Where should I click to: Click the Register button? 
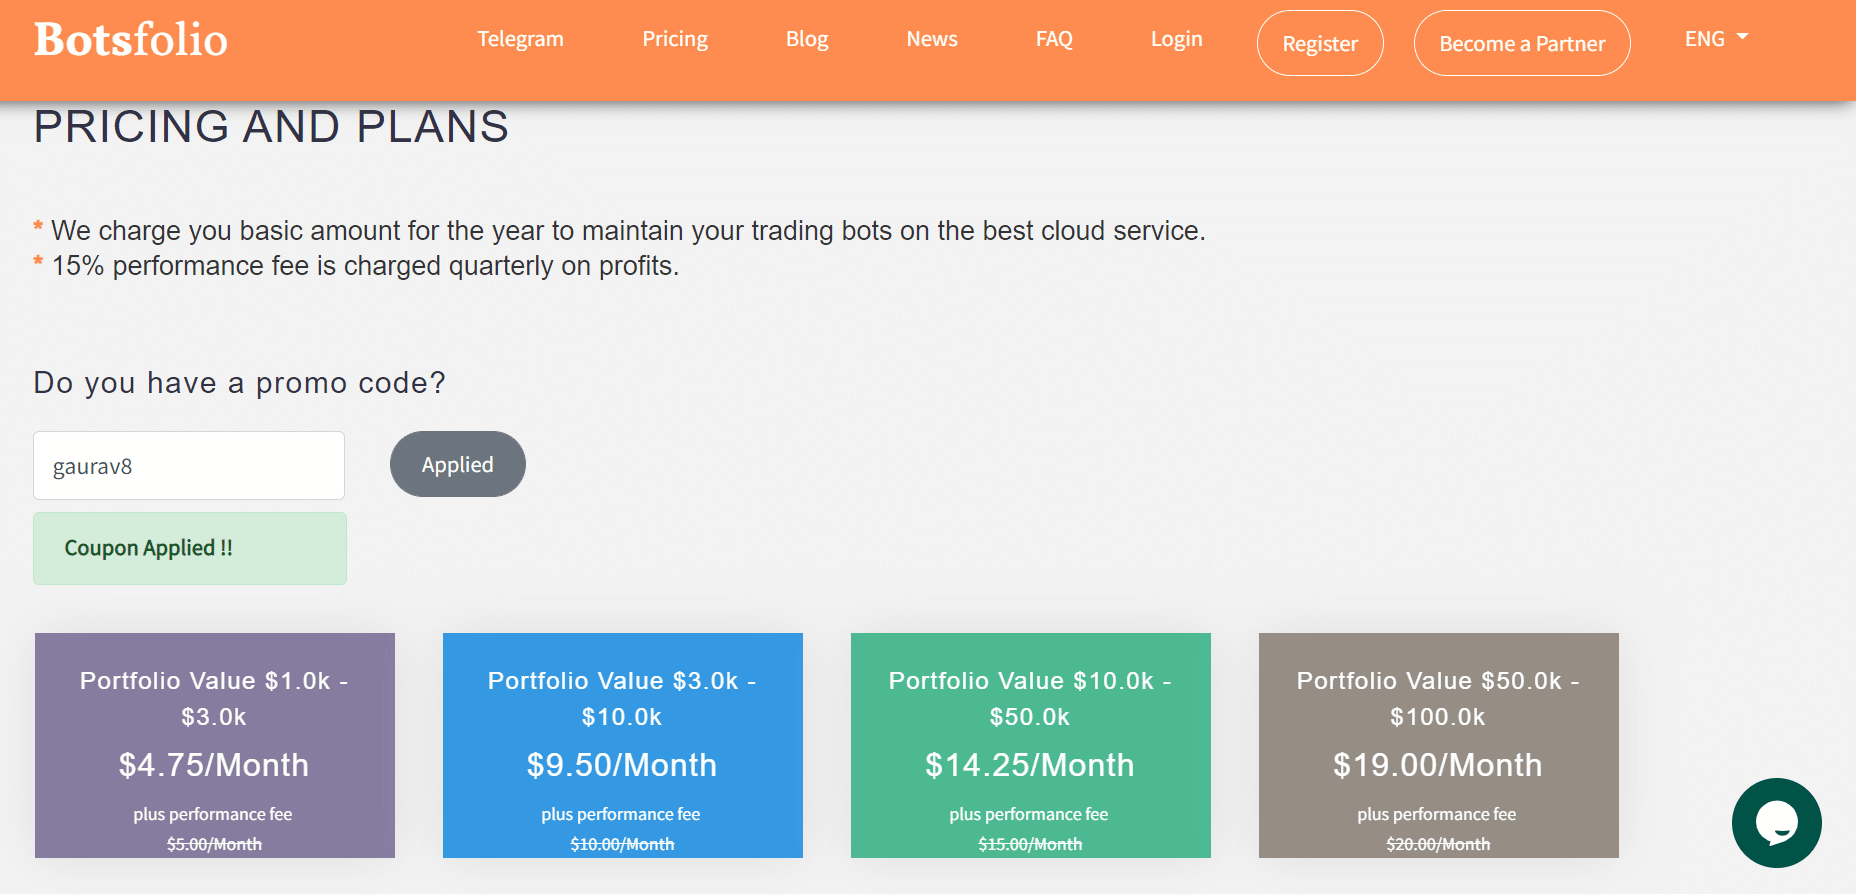coord(1320,43)
